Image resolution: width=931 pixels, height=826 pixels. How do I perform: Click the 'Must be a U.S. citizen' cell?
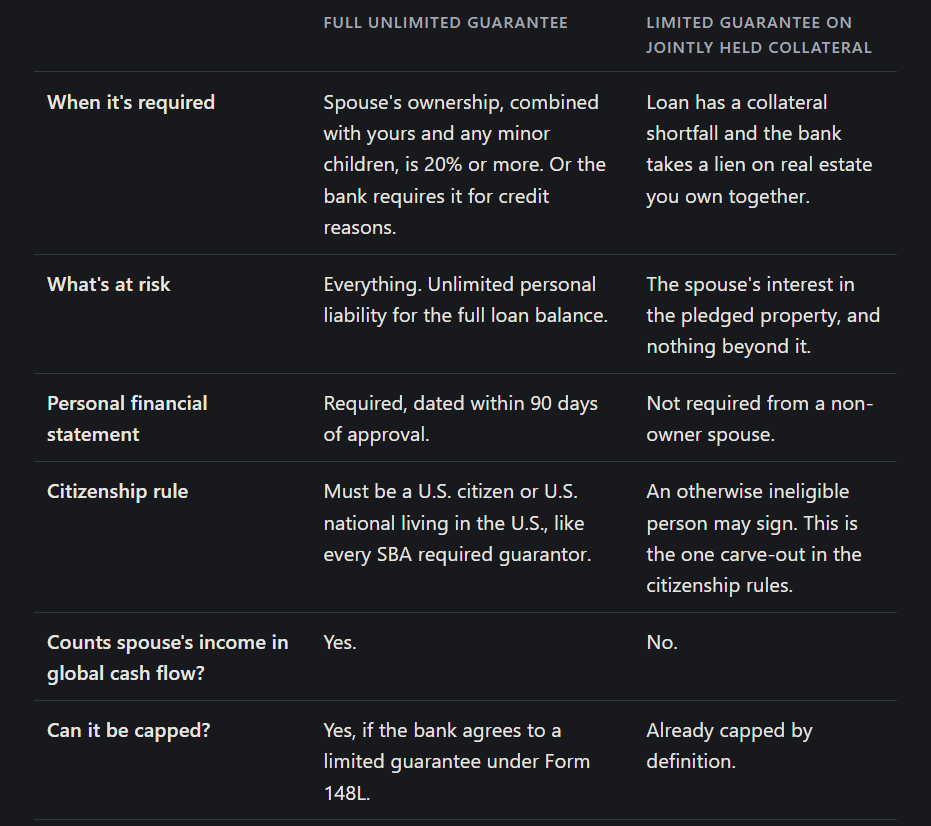[x=457, y=523]
